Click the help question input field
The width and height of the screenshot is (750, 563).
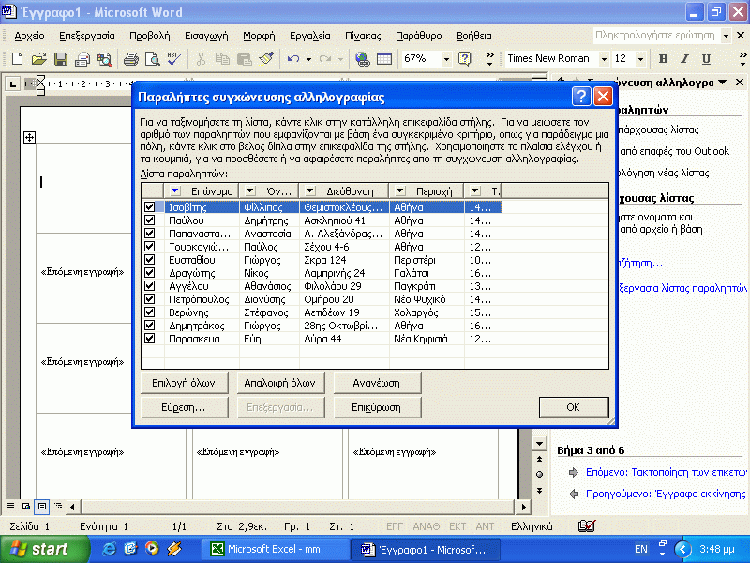click(x=655, y=35)
